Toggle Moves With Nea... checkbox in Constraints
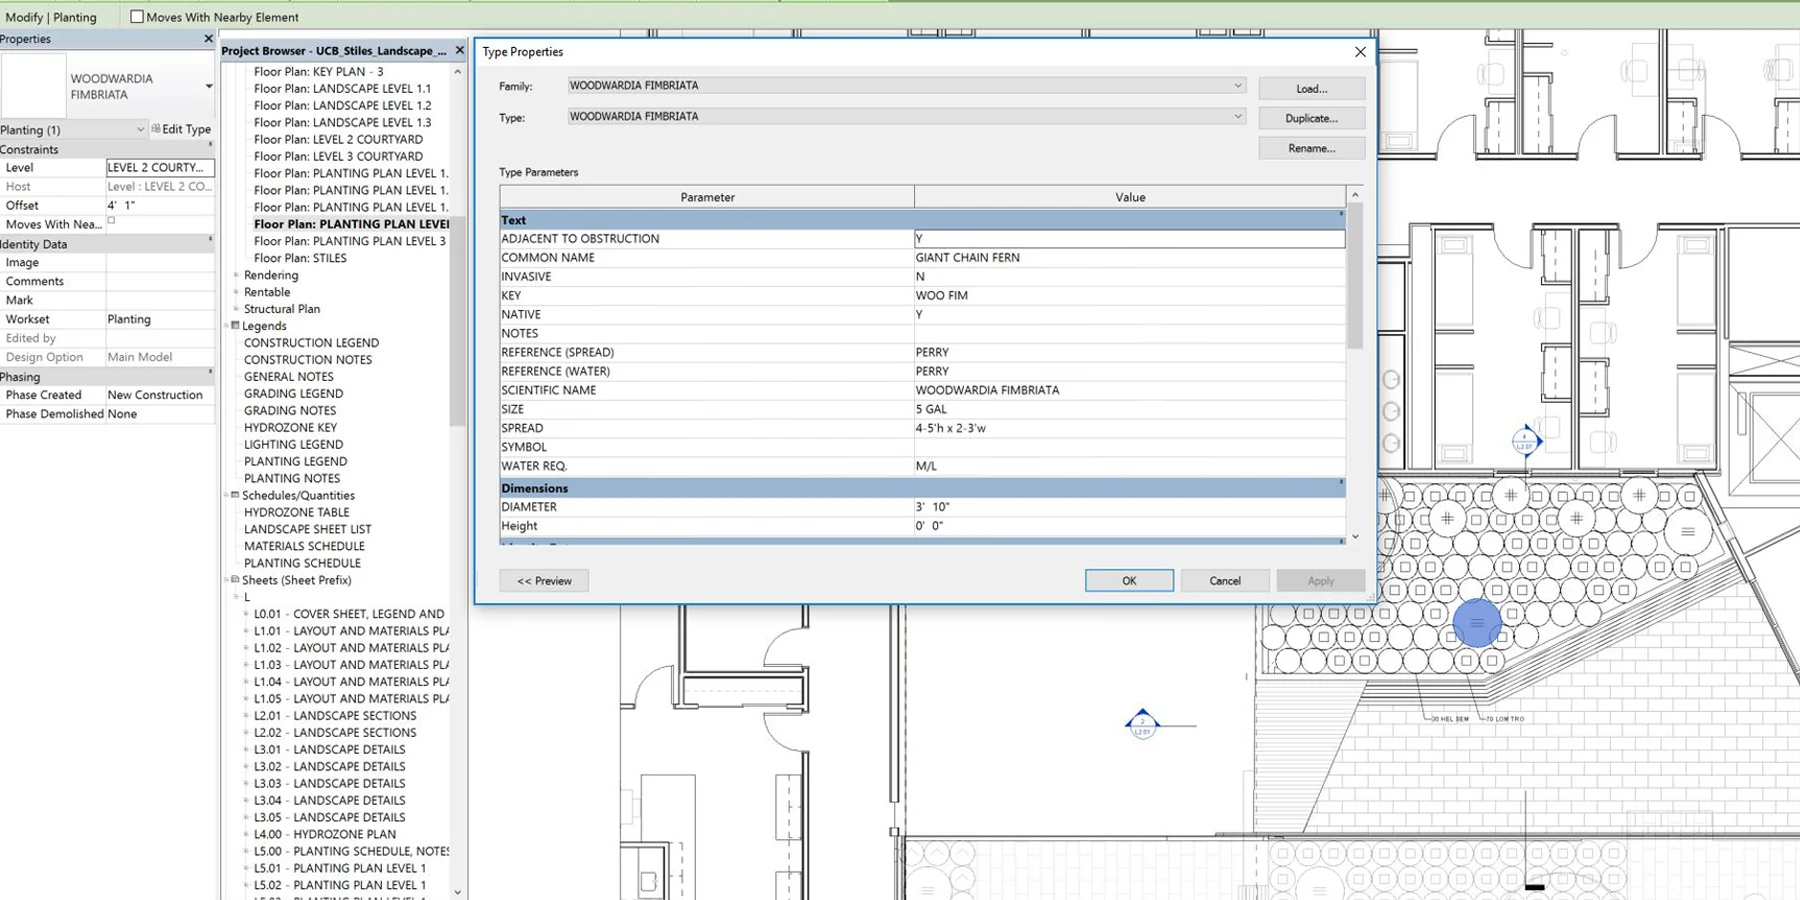The image size is (1800, 900). coord(111,221)
